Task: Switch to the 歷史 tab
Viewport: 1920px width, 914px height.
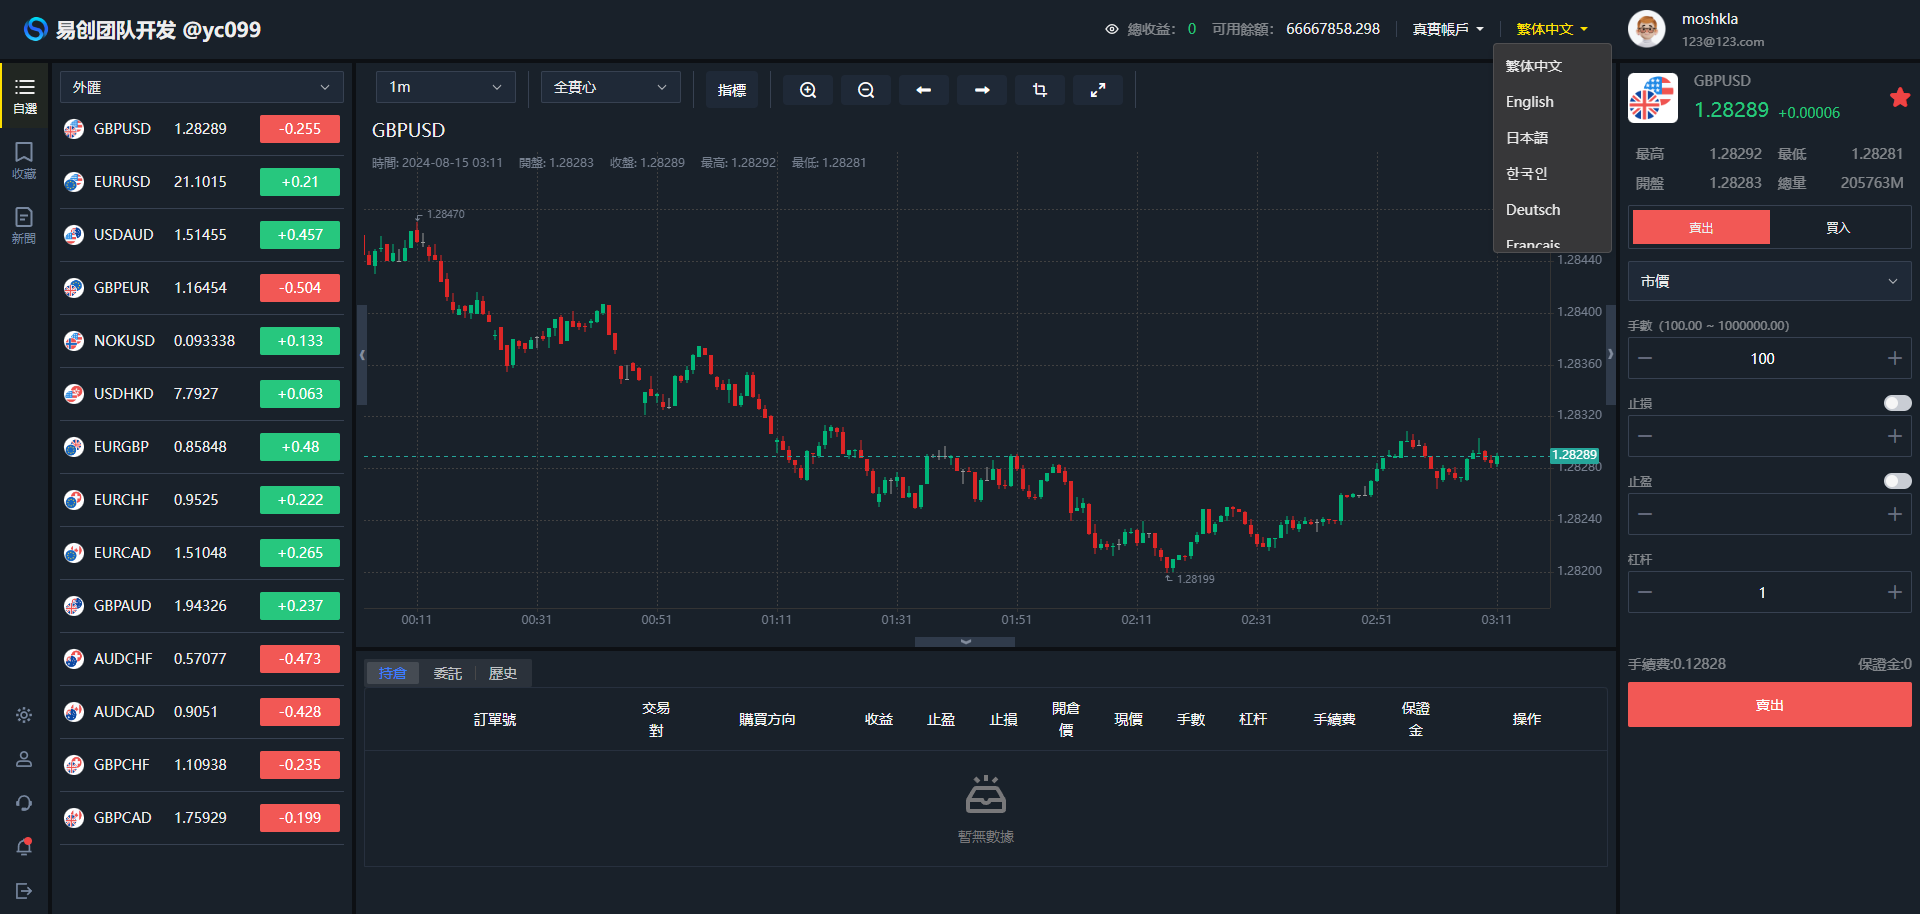Action: pos(502,673)
